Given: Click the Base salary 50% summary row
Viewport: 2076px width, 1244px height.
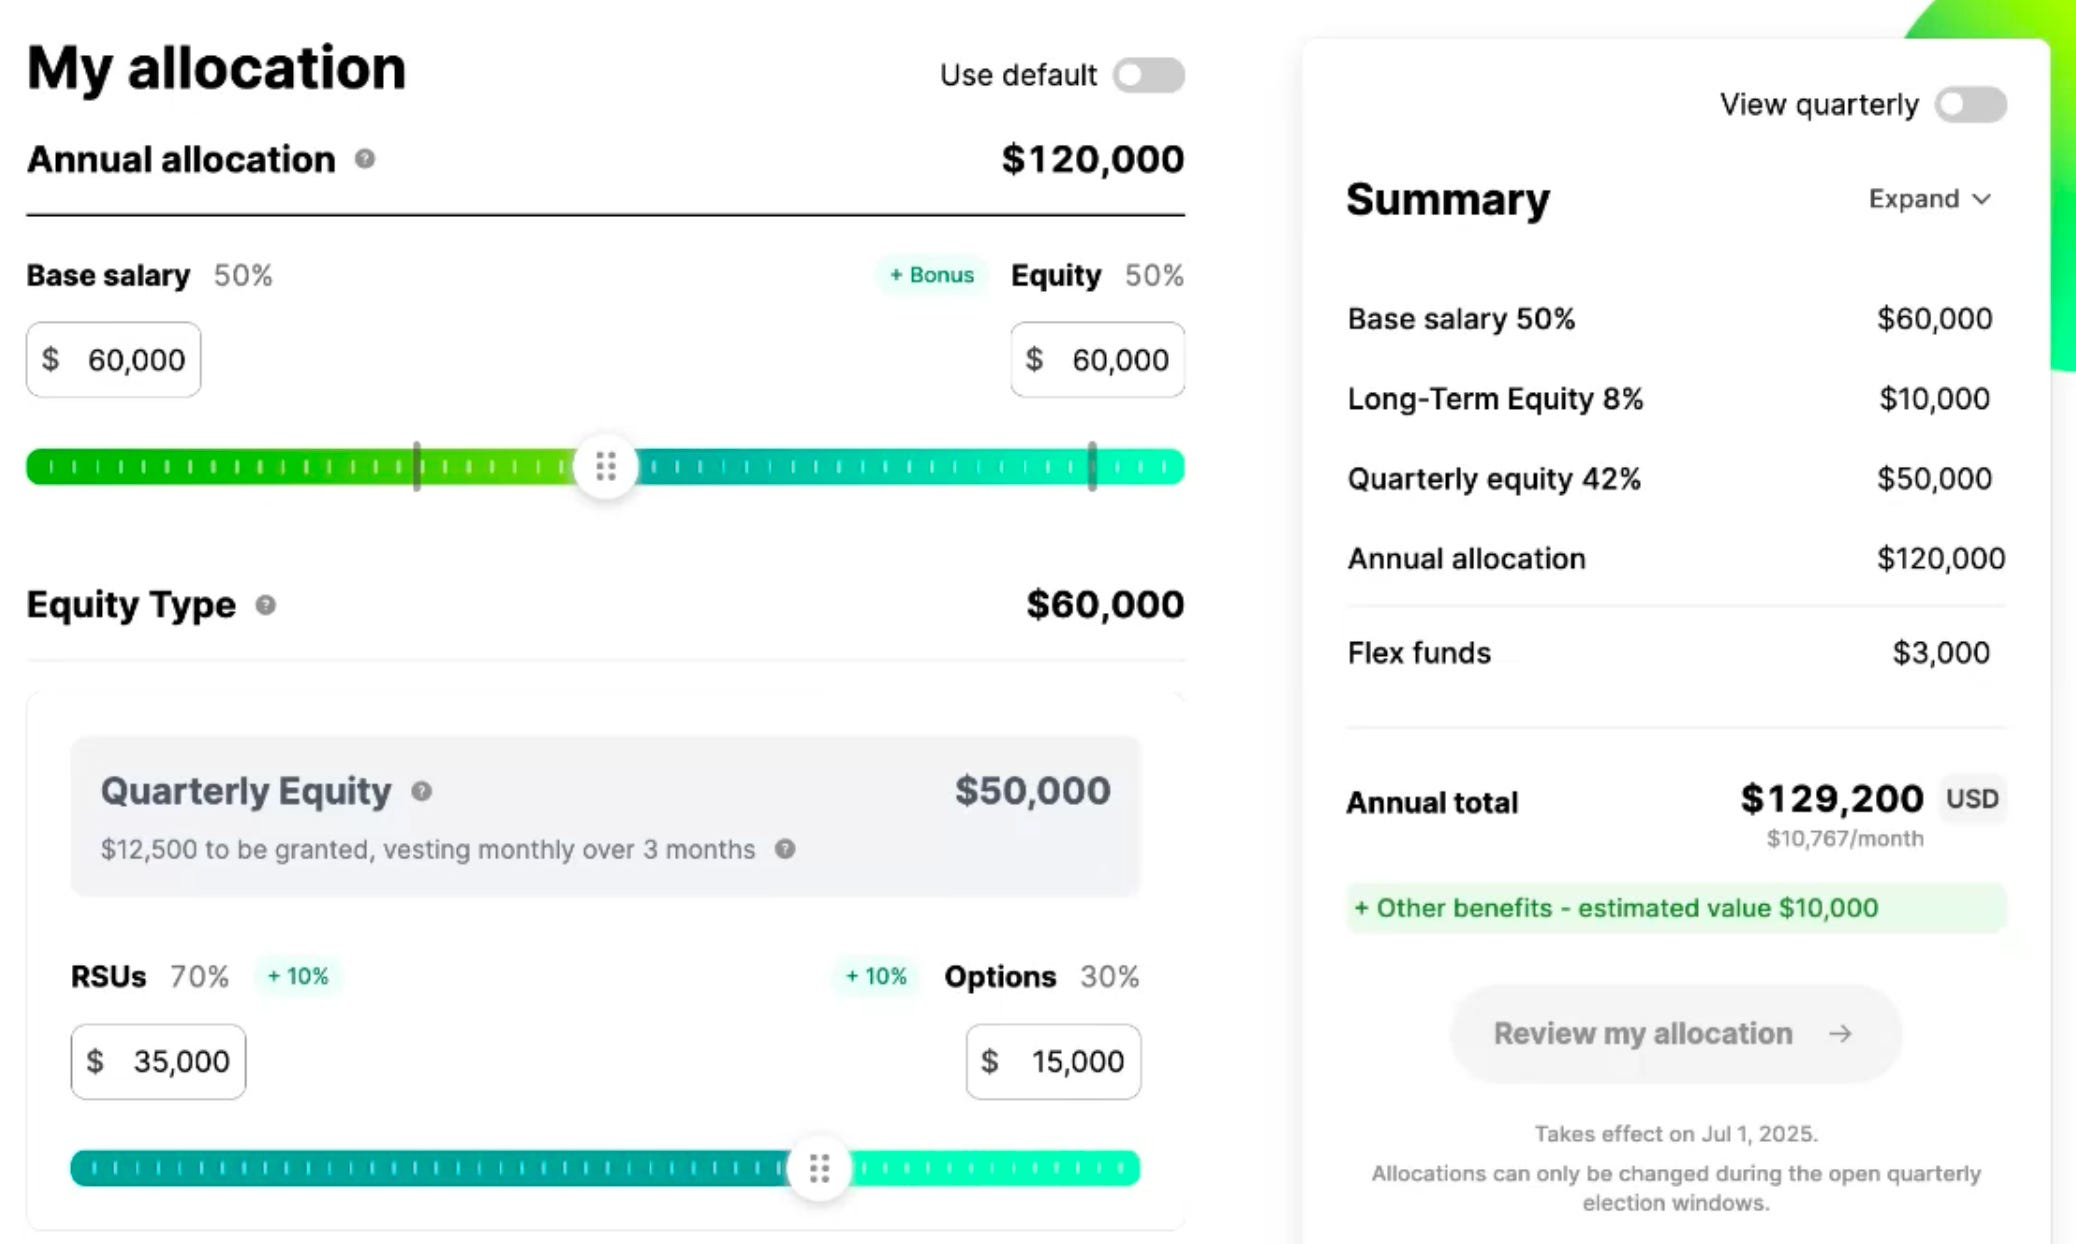Looking at the screenshot, I should 1676,319.
